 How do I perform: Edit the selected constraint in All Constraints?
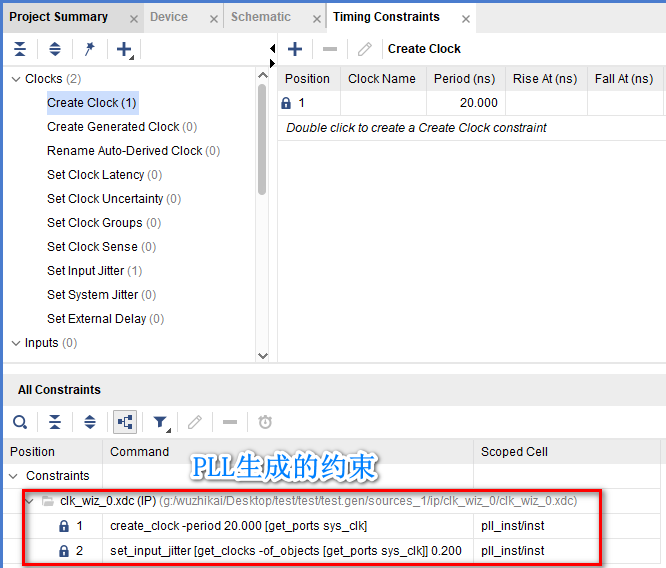pos(195,422)
